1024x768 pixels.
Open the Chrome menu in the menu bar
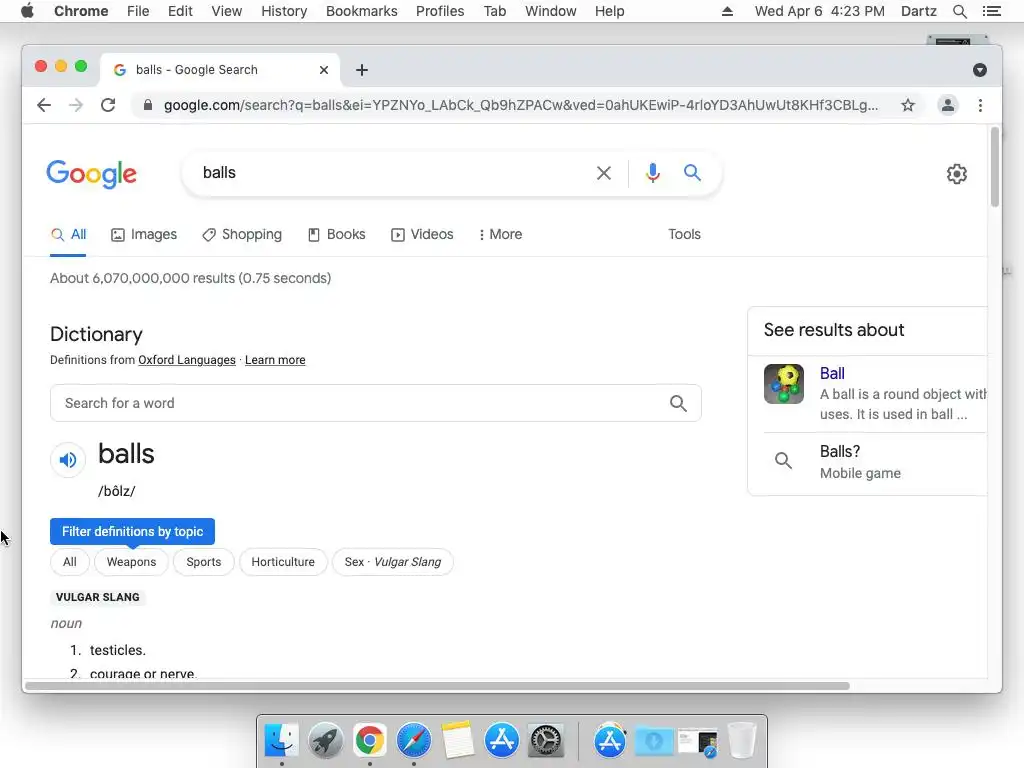(81, 11)
